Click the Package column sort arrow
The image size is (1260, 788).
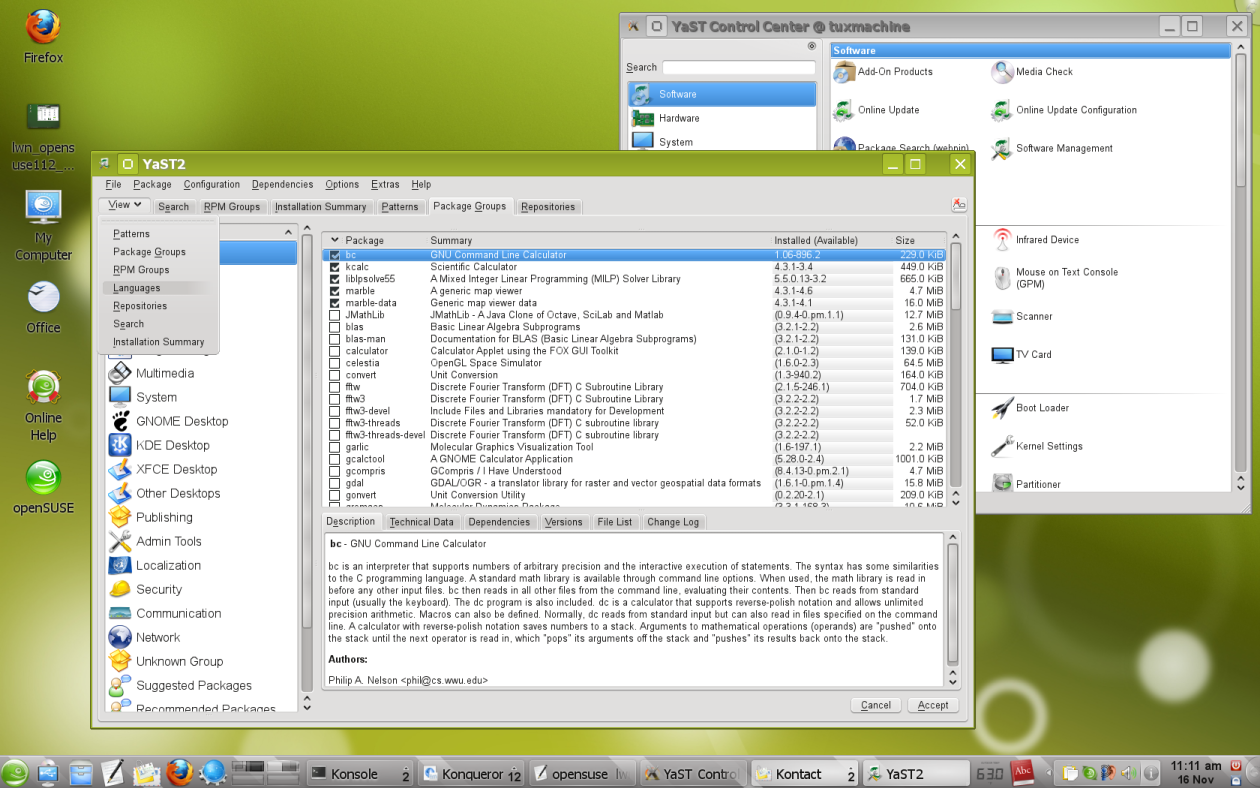[335, 241]
